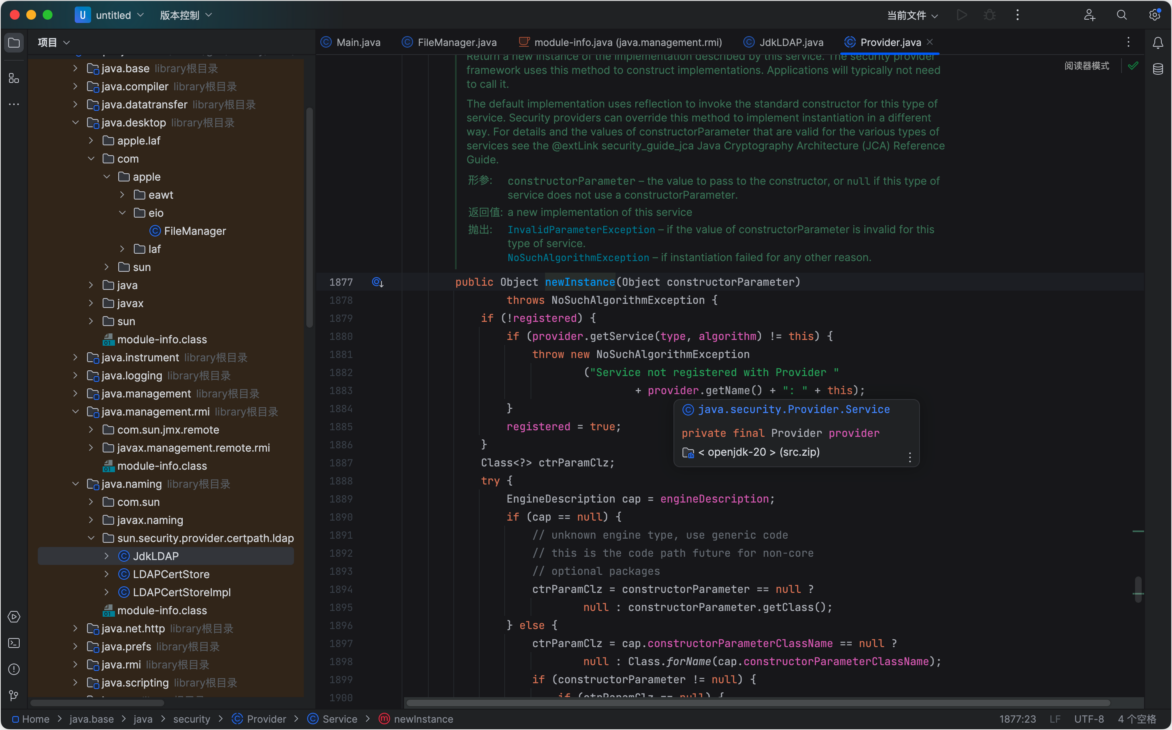Click the project tree vertical scrollbar
The width and height of the screenshot is (1172, 730).
[309, 217]
